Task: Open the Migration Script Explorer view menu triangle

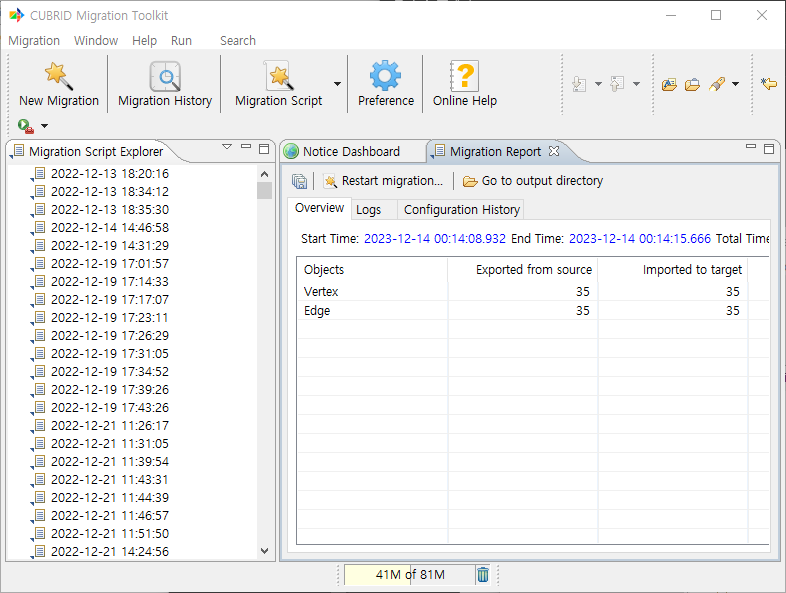Action: coord(227,147)
